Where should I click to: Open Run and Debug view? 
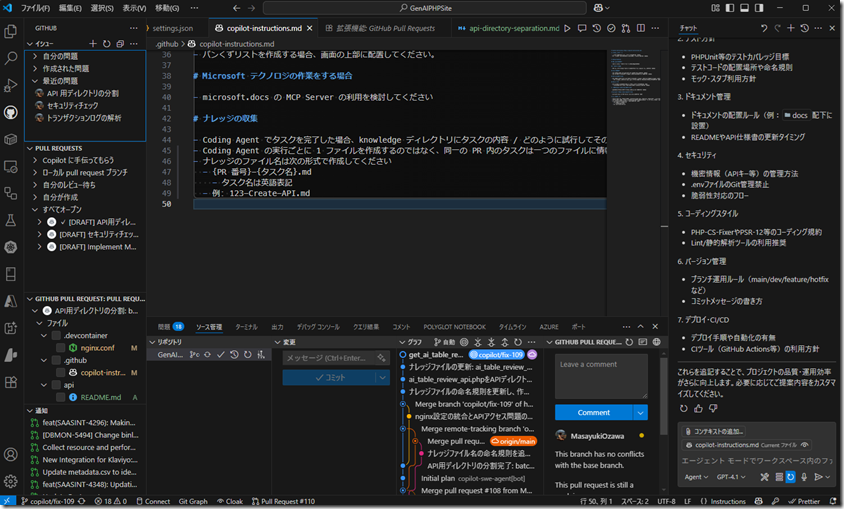coord(10,85)
